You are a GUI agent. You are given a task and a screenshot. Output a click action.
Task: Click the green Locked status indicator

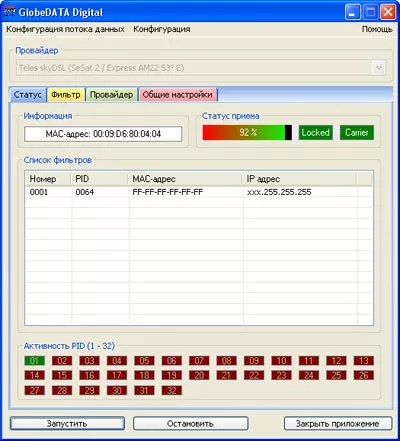(316, 133)
